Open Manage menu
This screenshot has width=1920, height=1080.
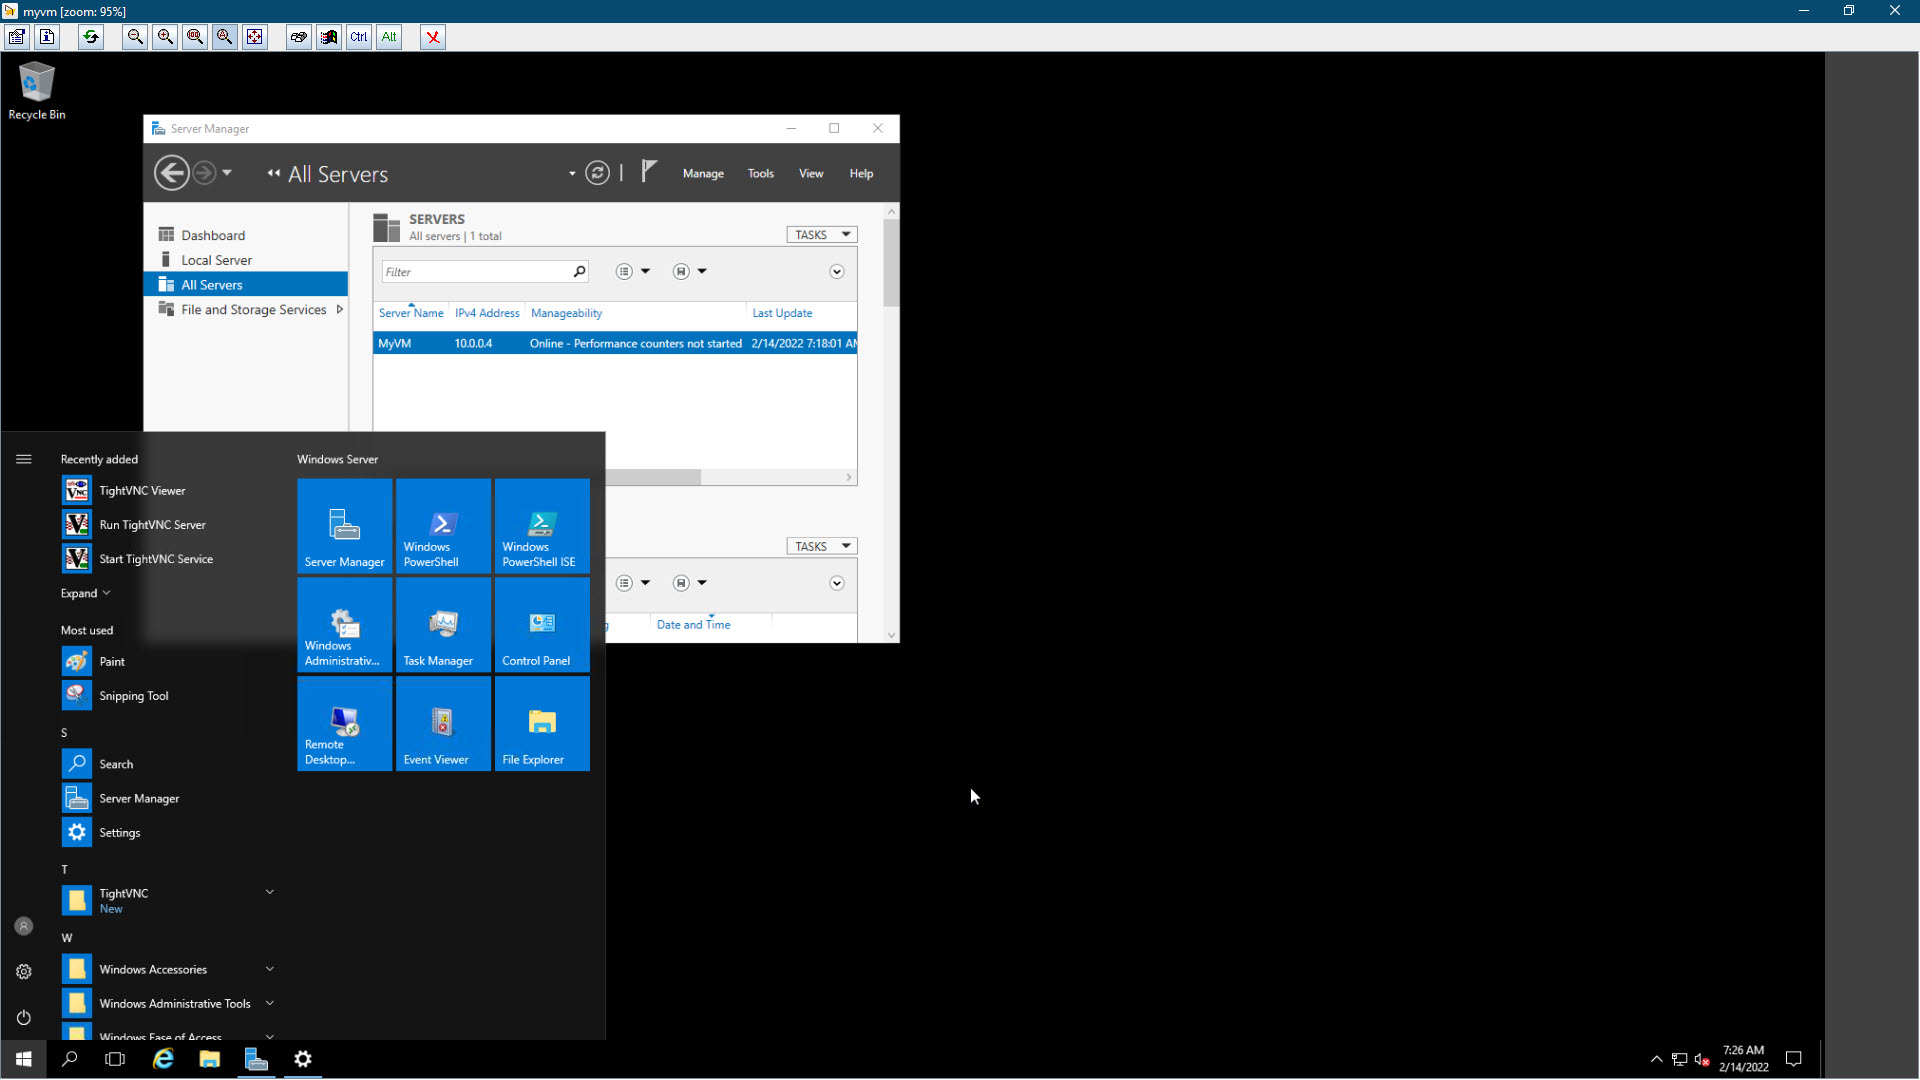[703, 173]
